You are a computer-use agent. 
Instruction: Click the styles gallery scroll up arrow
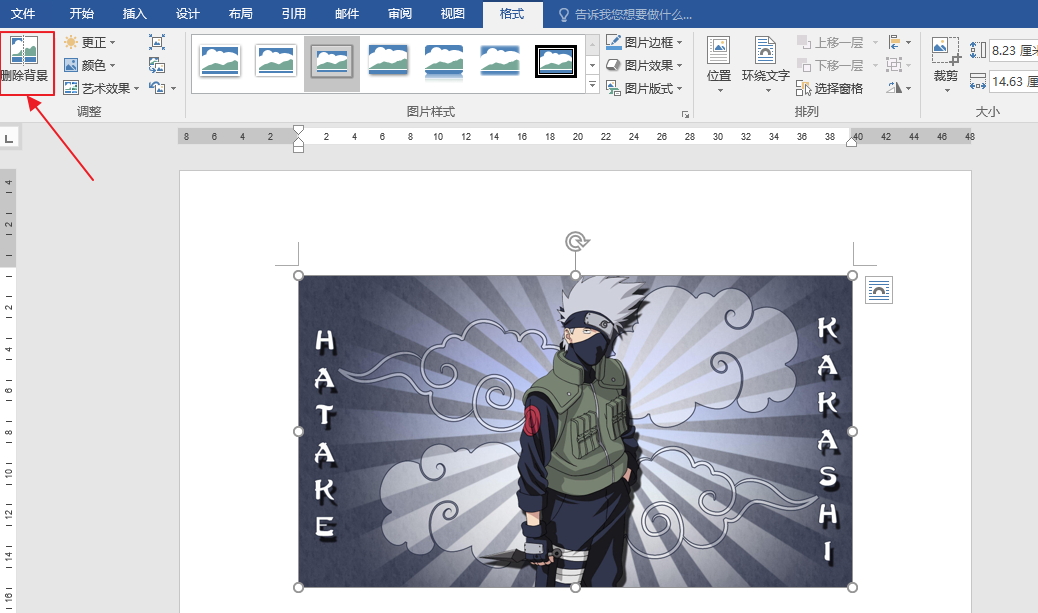pyautogui.click(x=592, y=44)
